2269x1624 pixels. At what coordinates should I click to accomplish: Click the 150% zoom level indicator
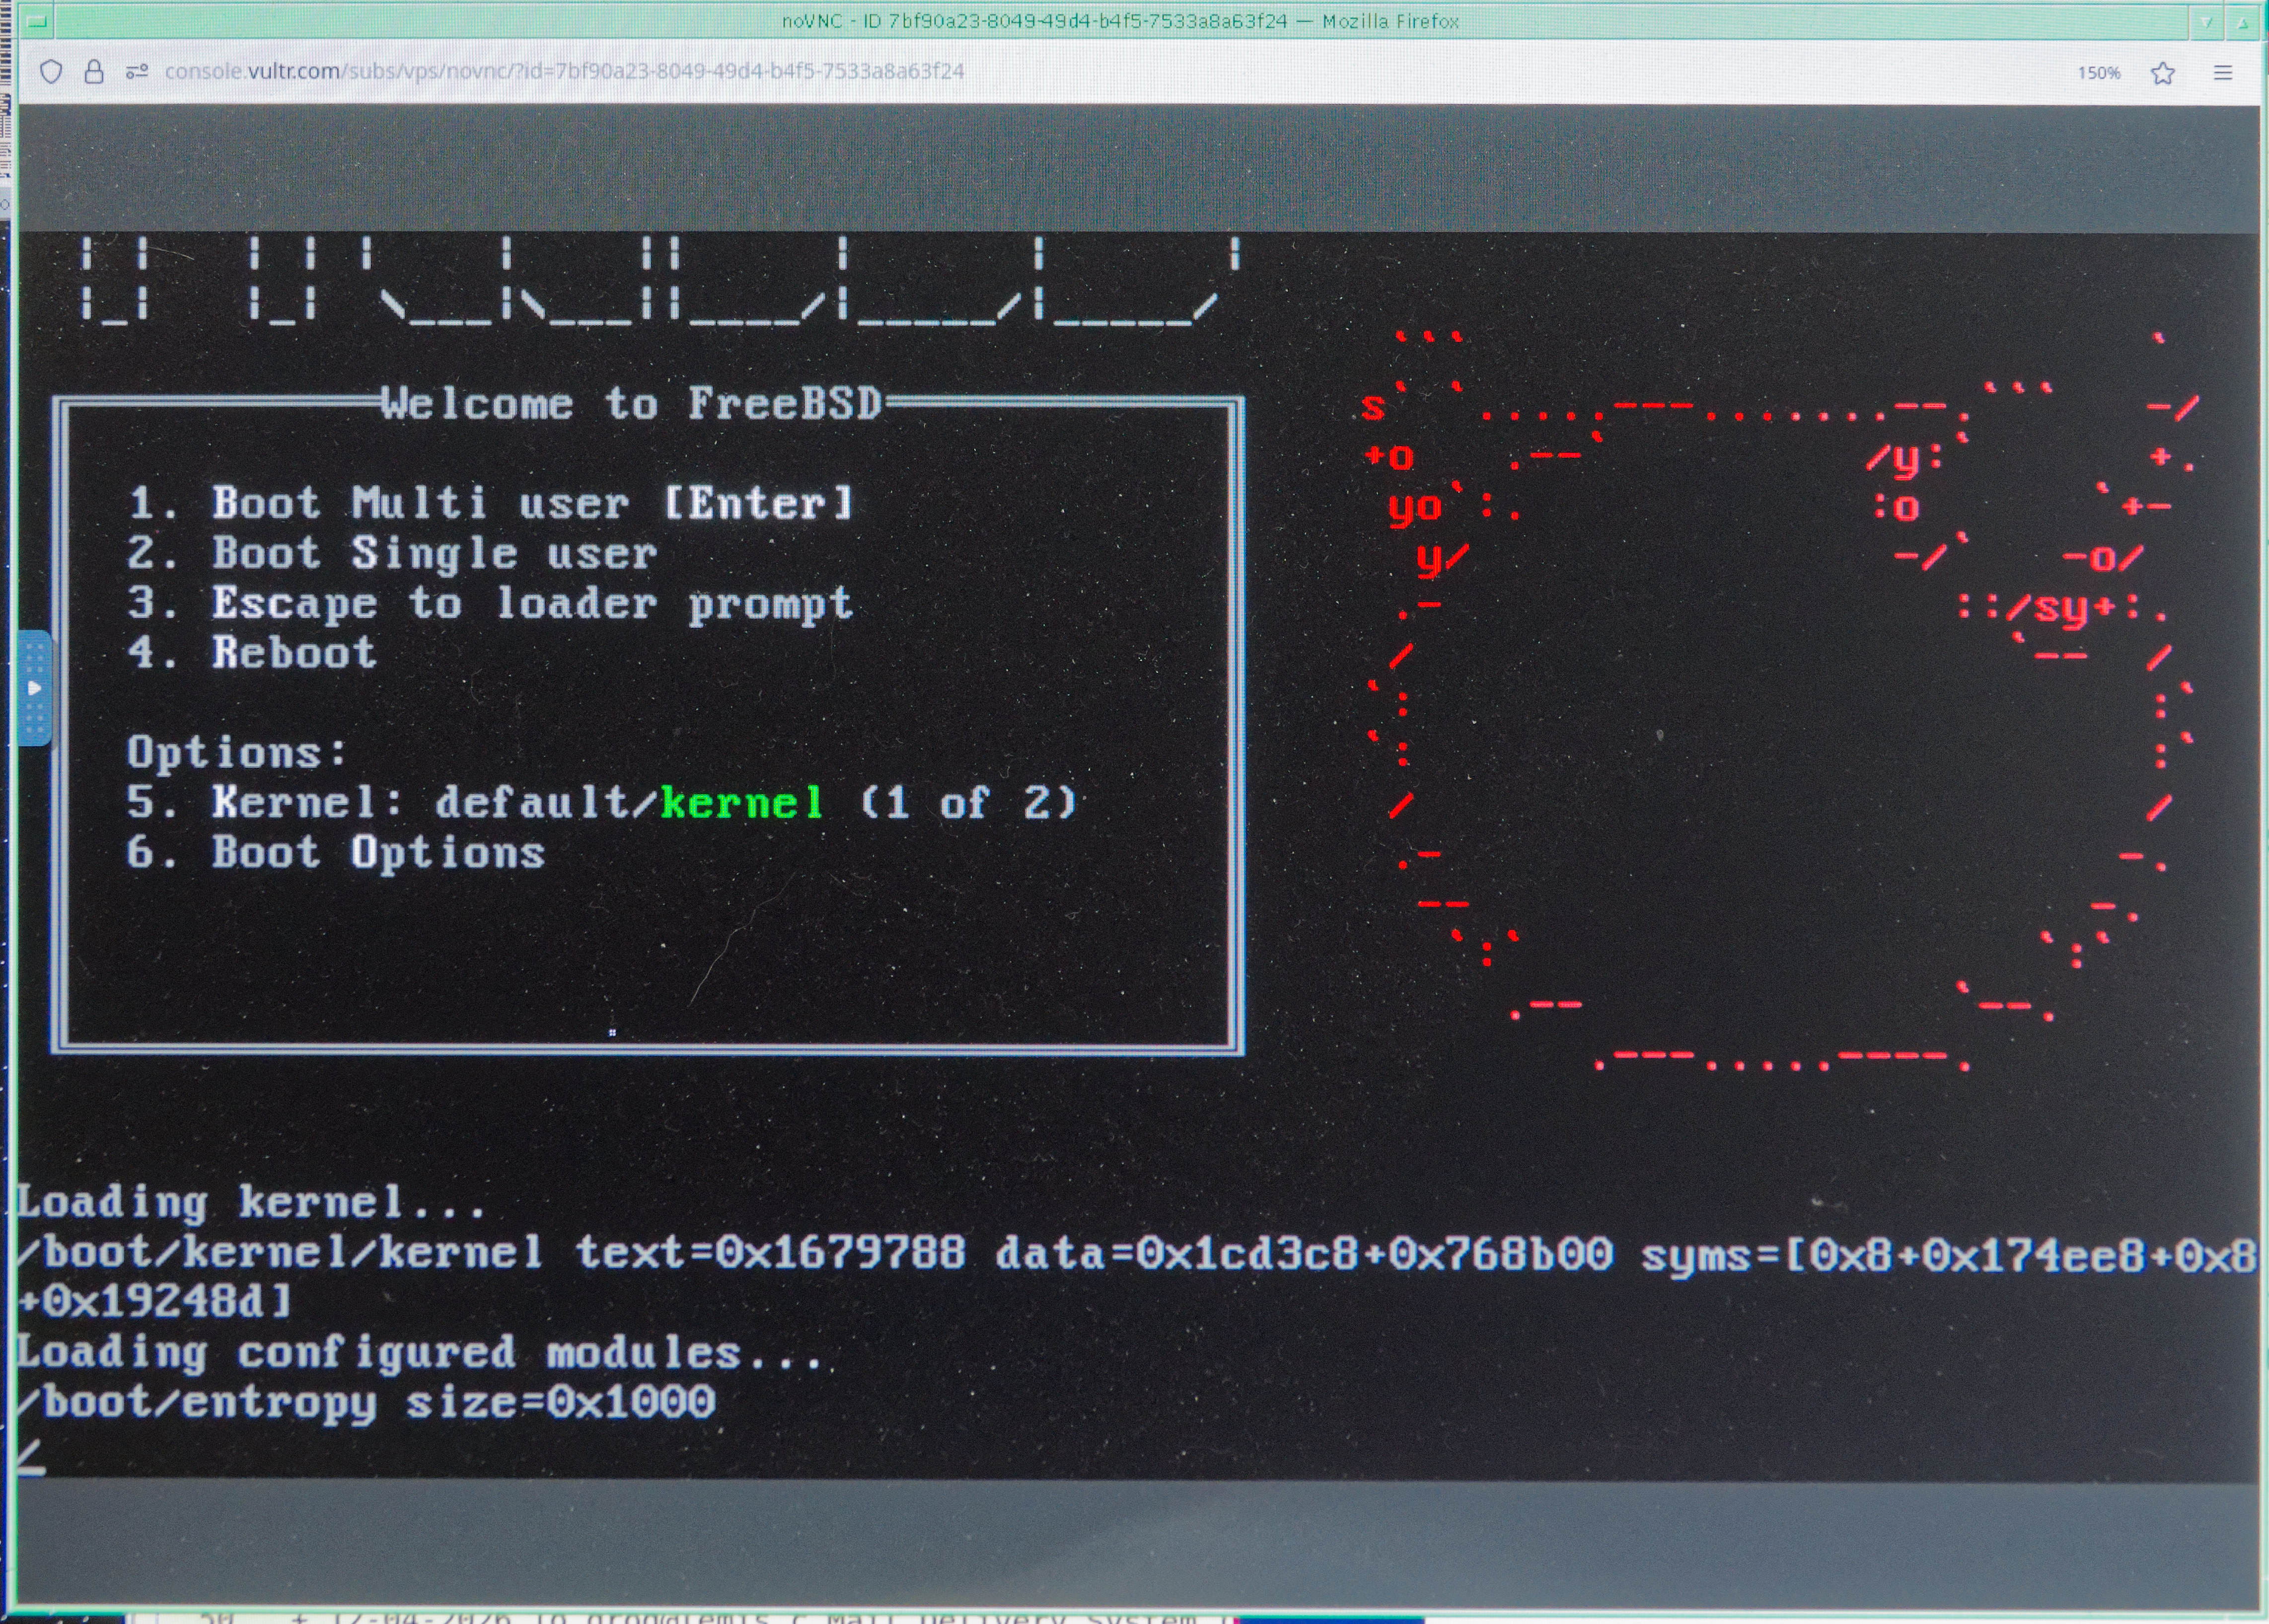[2098, 73]
